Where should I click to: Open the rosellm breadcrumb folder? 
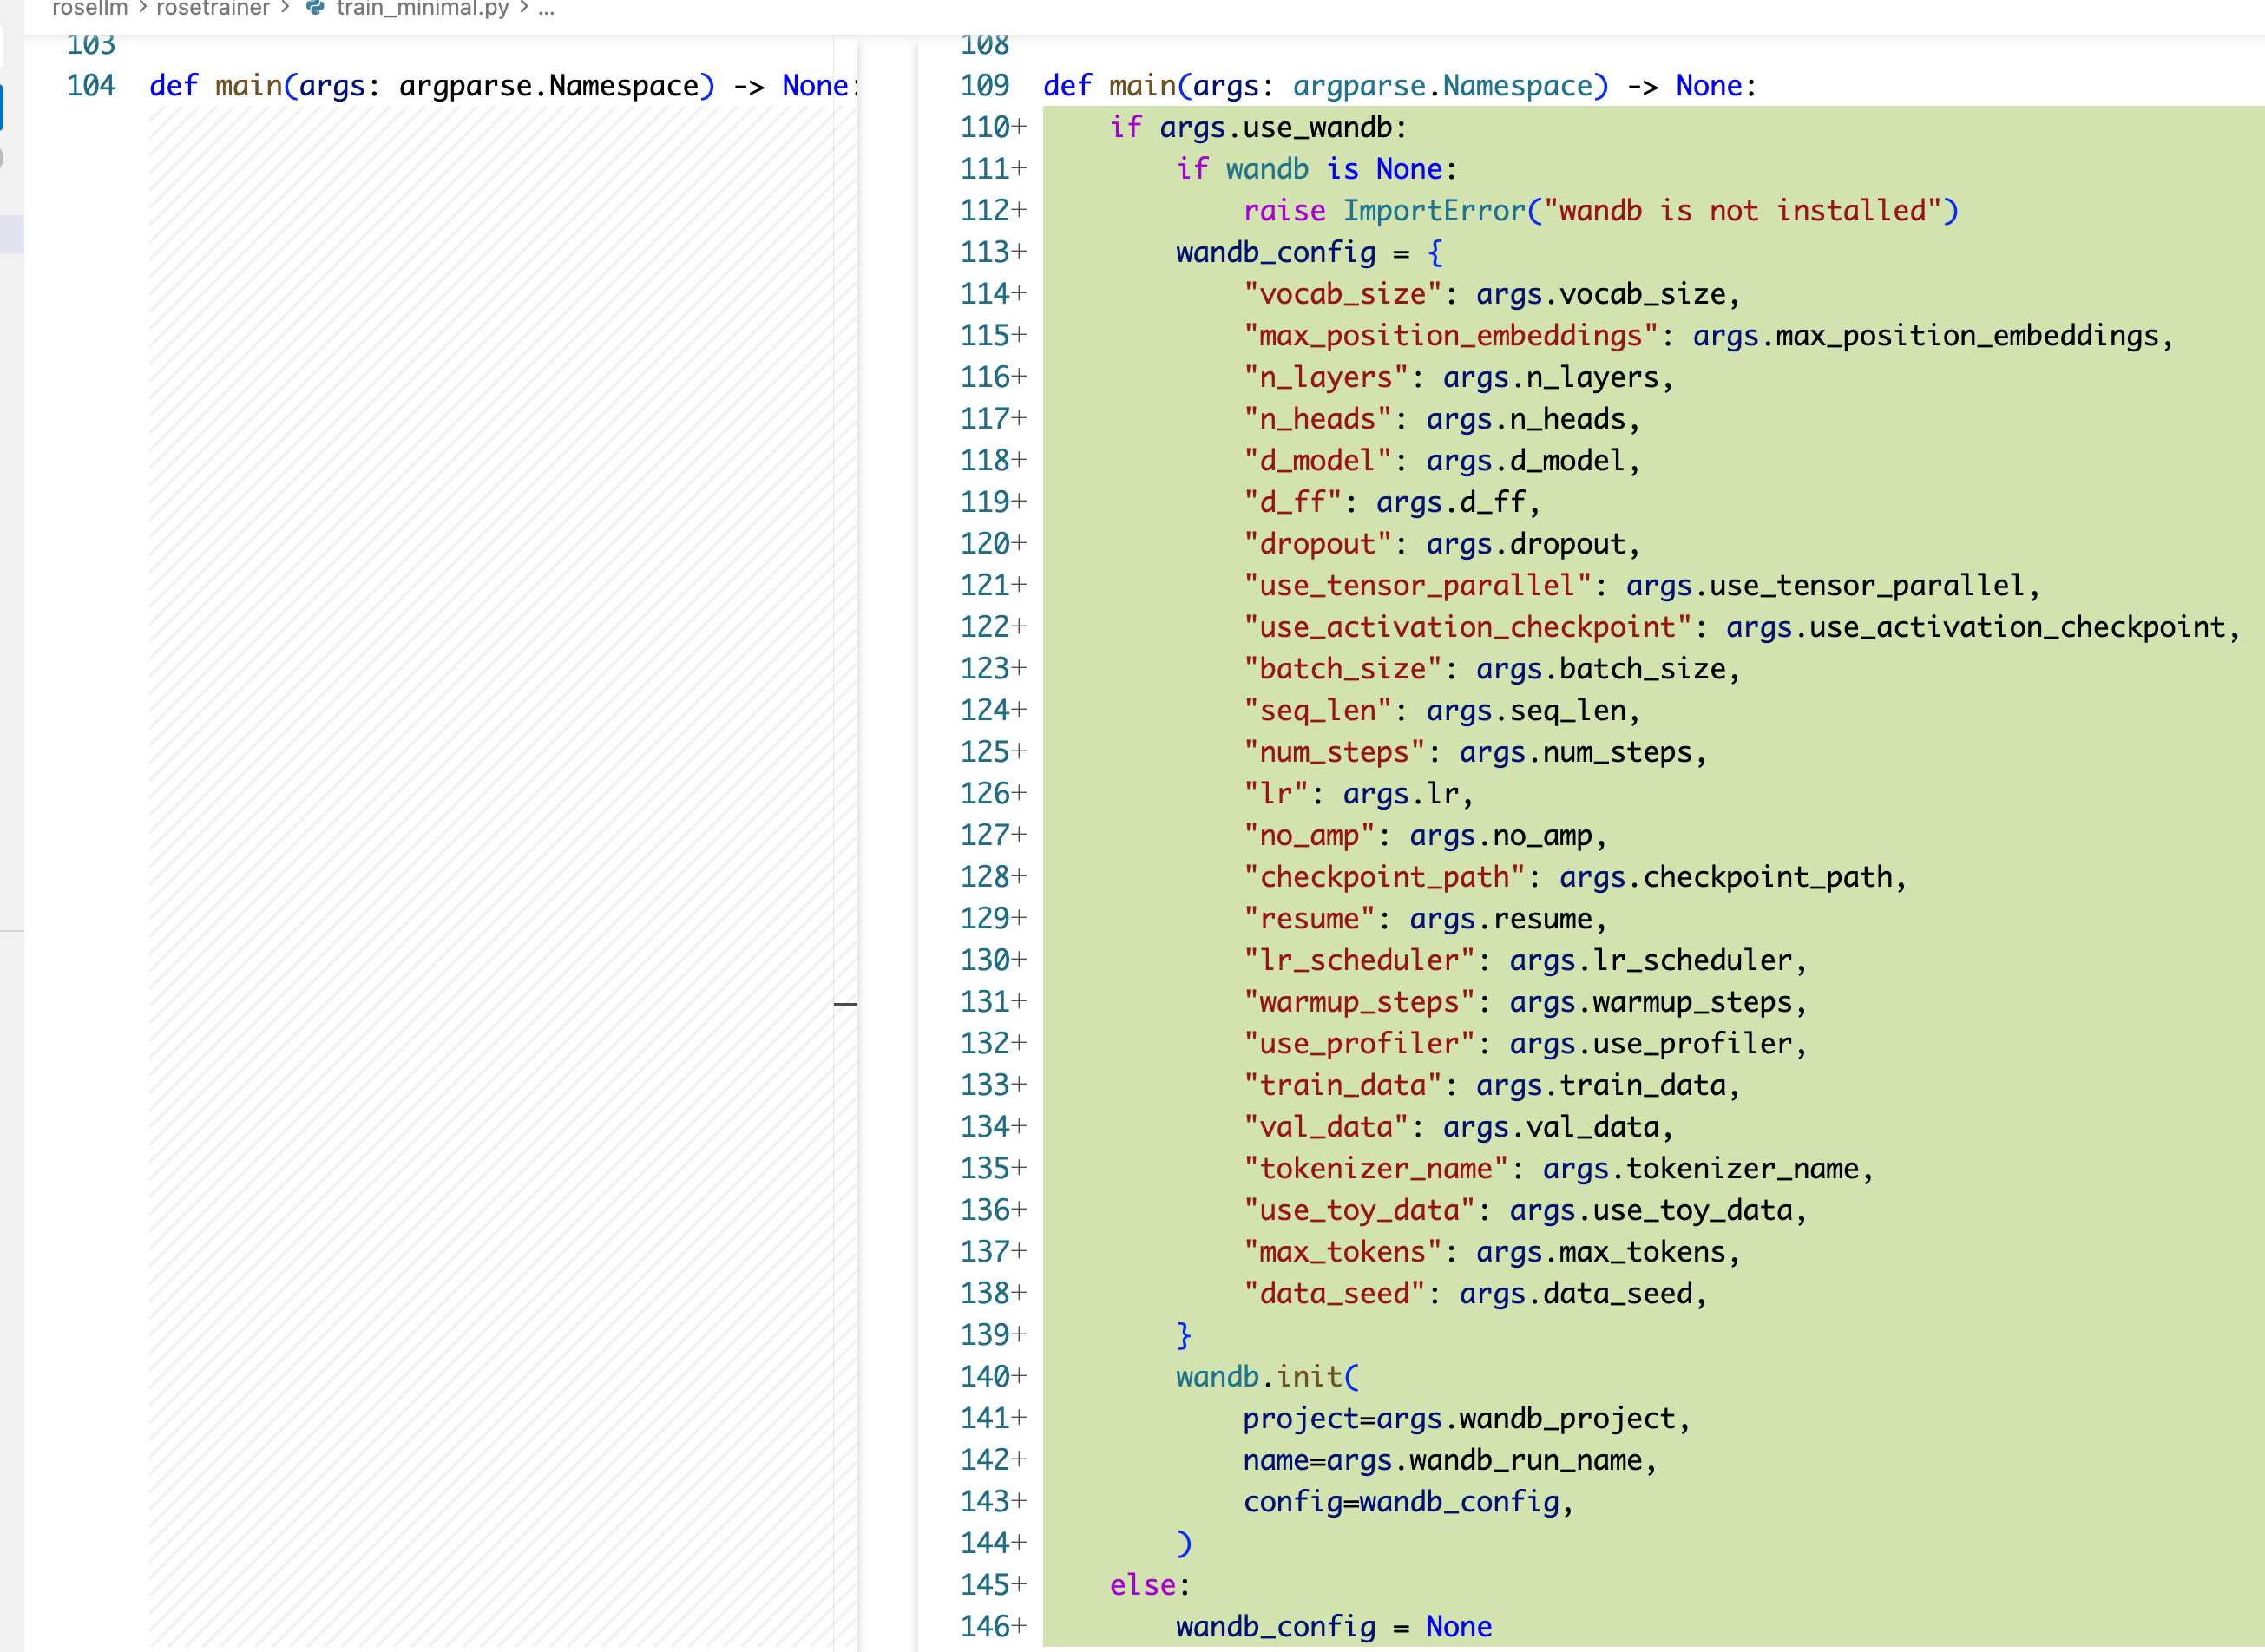(x=90, y=8)
